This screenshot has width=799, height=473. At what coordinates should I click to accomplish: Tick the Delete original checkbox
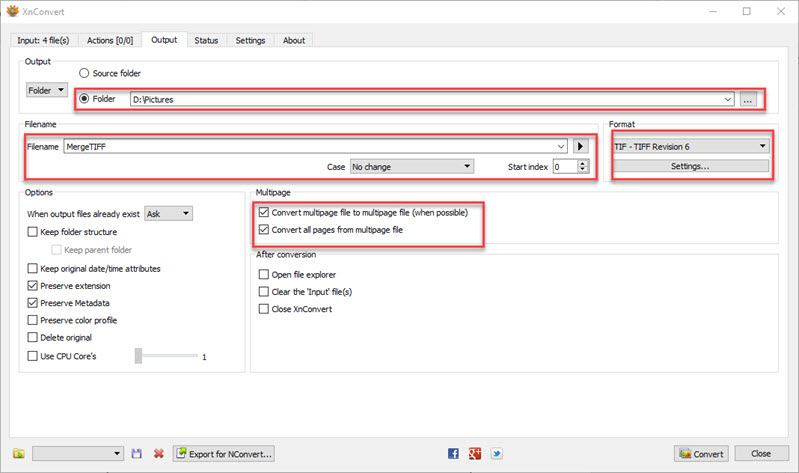click(33, 338)
